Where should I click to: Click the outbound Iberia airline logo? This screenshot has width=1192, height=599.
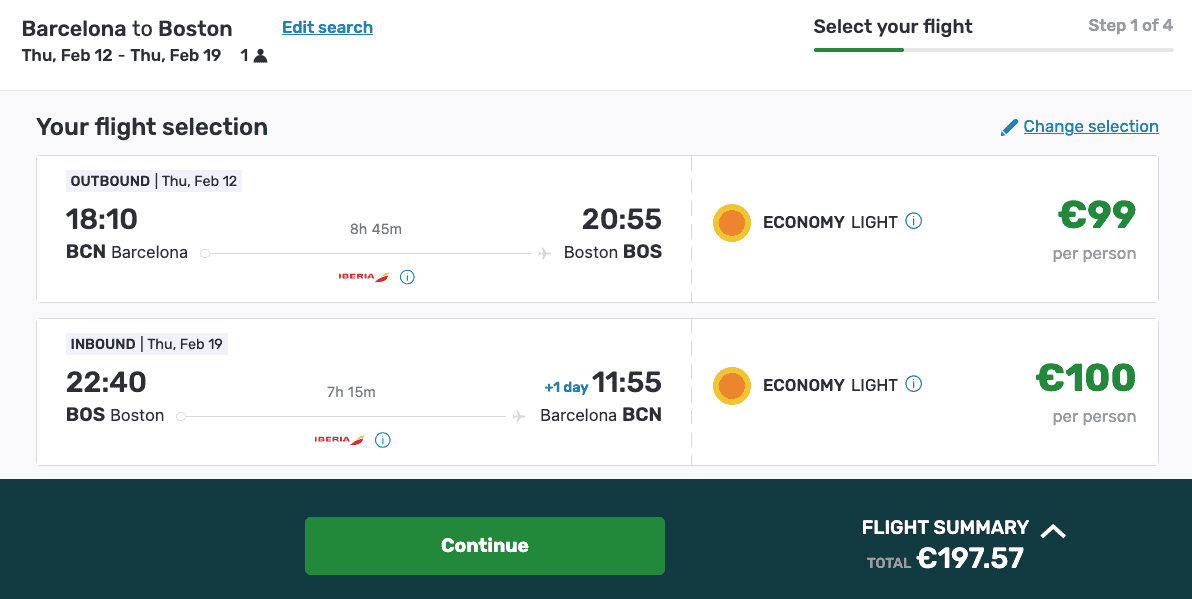click(363, 277)
